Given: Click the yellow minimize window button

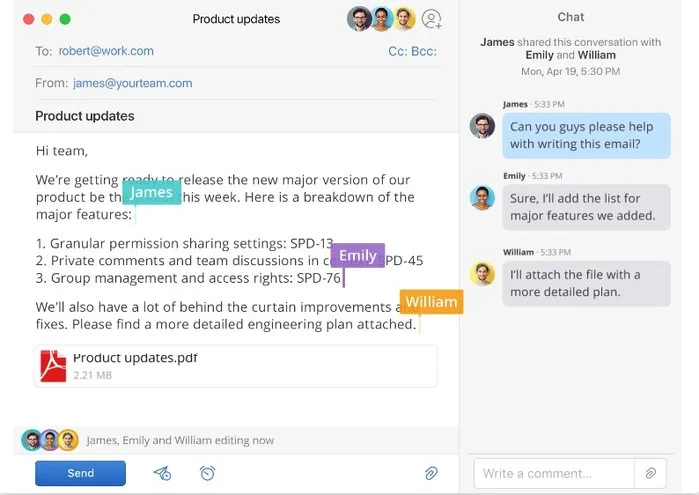Looking at the screenshot, I should click(x=47, y=19).
